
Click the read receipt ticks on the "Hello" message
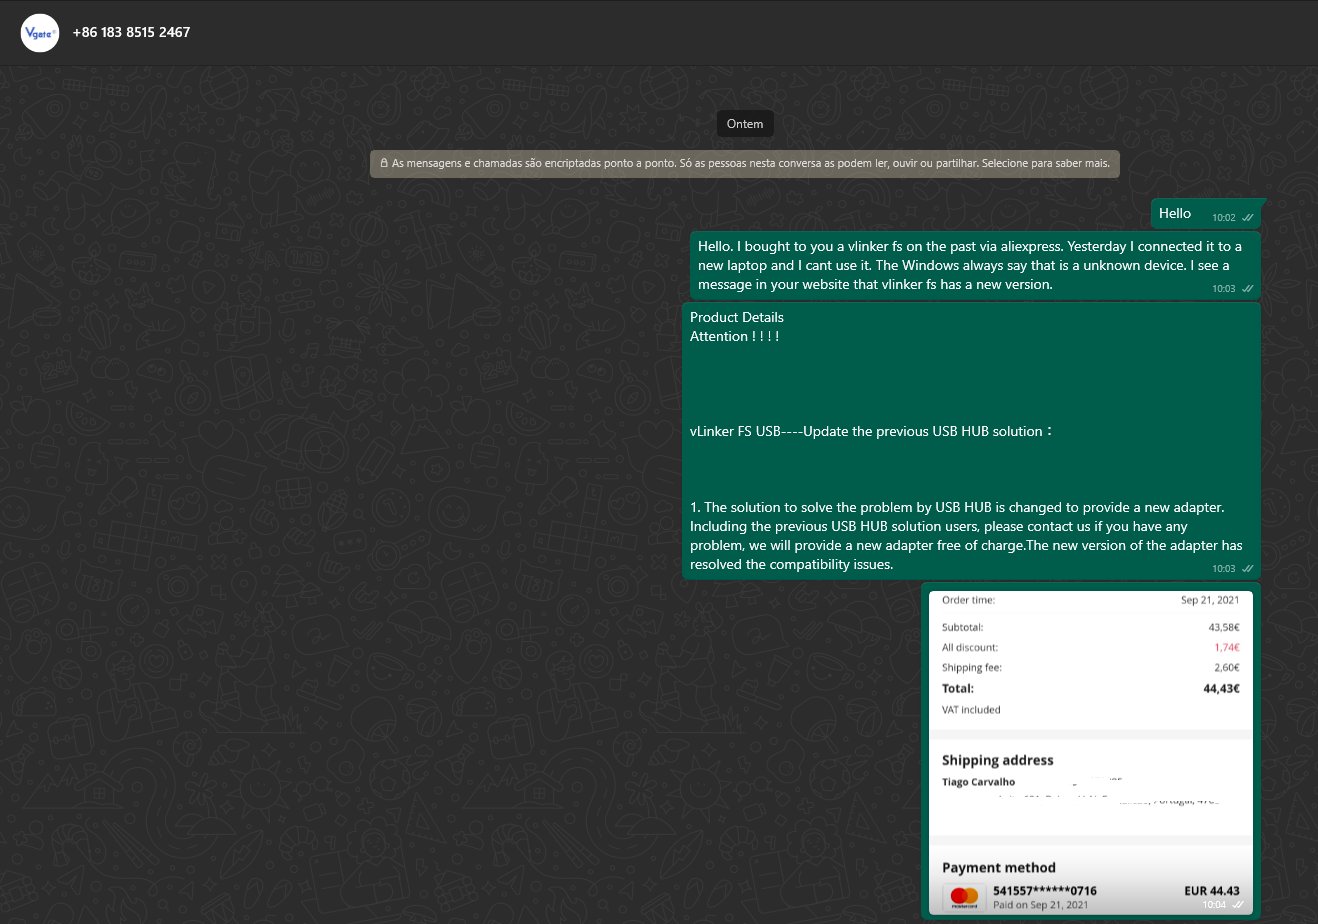tap(1247, 217)
